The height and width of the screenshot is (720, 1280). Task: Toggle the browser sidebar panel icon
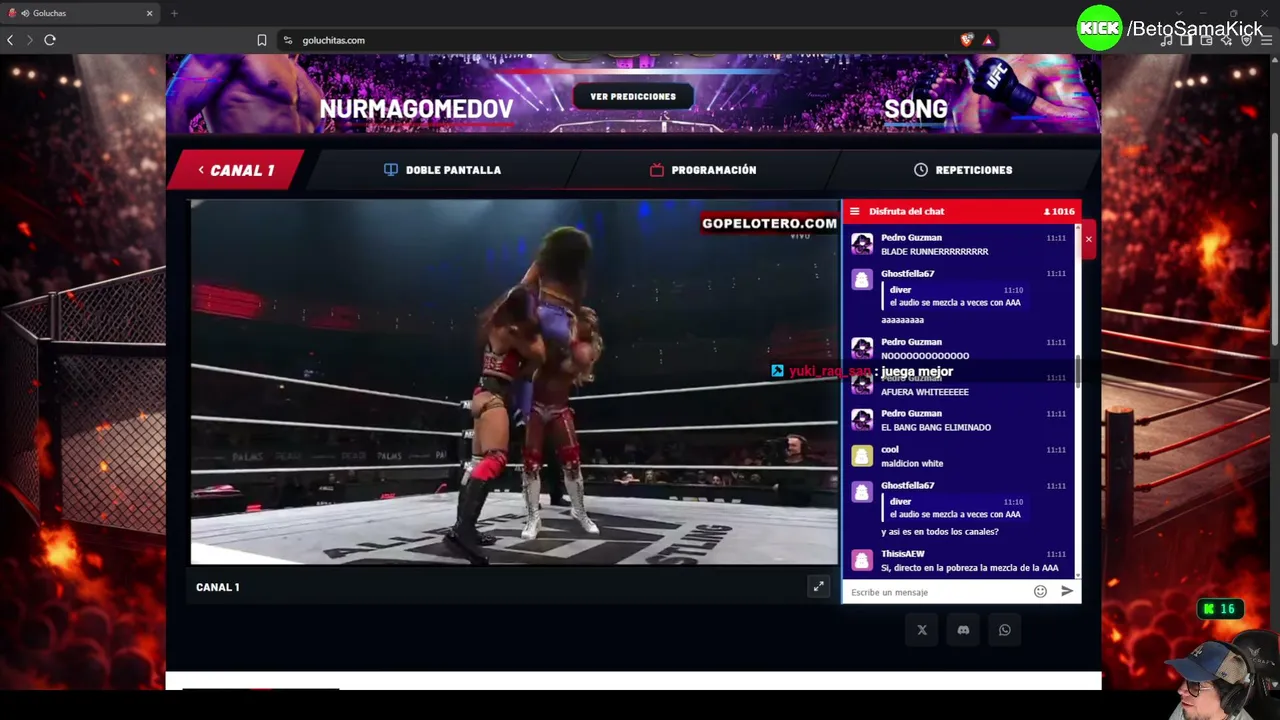pos(1186,40)
